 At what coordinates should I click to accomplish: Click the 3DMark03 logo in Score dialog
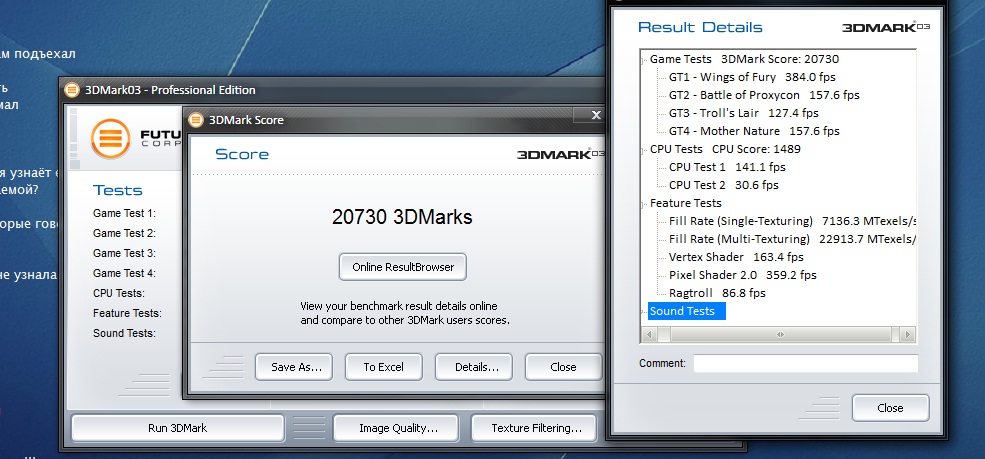(x=561, y=154)
